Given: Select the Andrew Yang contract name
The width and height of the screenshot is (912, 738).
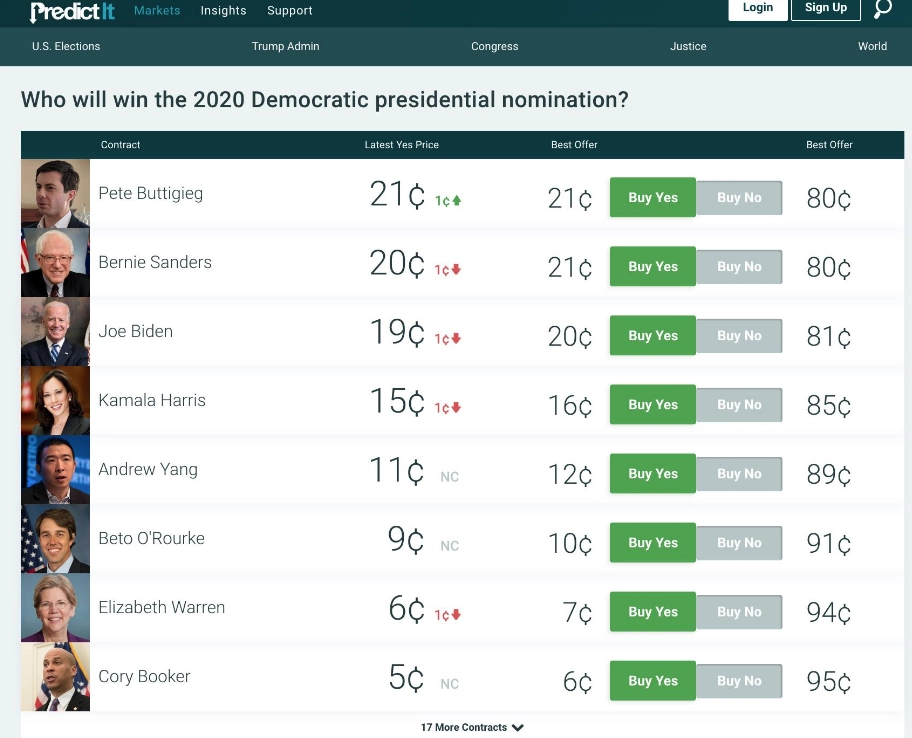Looking at the screenshot, I should coord(148,470).
